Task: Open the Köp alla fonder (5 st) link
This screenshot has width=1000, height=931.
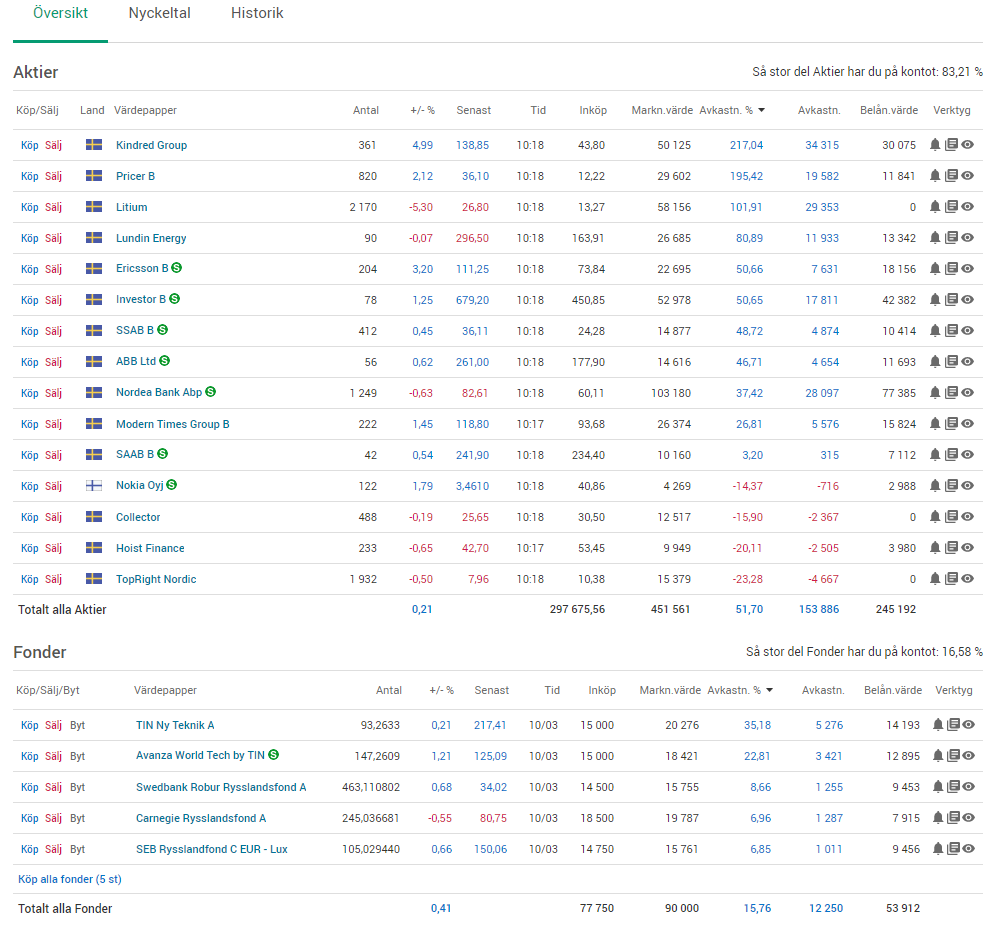Action: pyautogui.click(x=70, y=879)
